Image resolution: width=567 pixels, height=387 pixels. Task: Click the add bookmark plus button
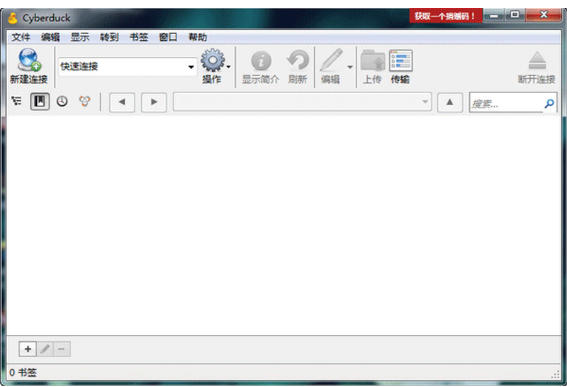(28, 349)
